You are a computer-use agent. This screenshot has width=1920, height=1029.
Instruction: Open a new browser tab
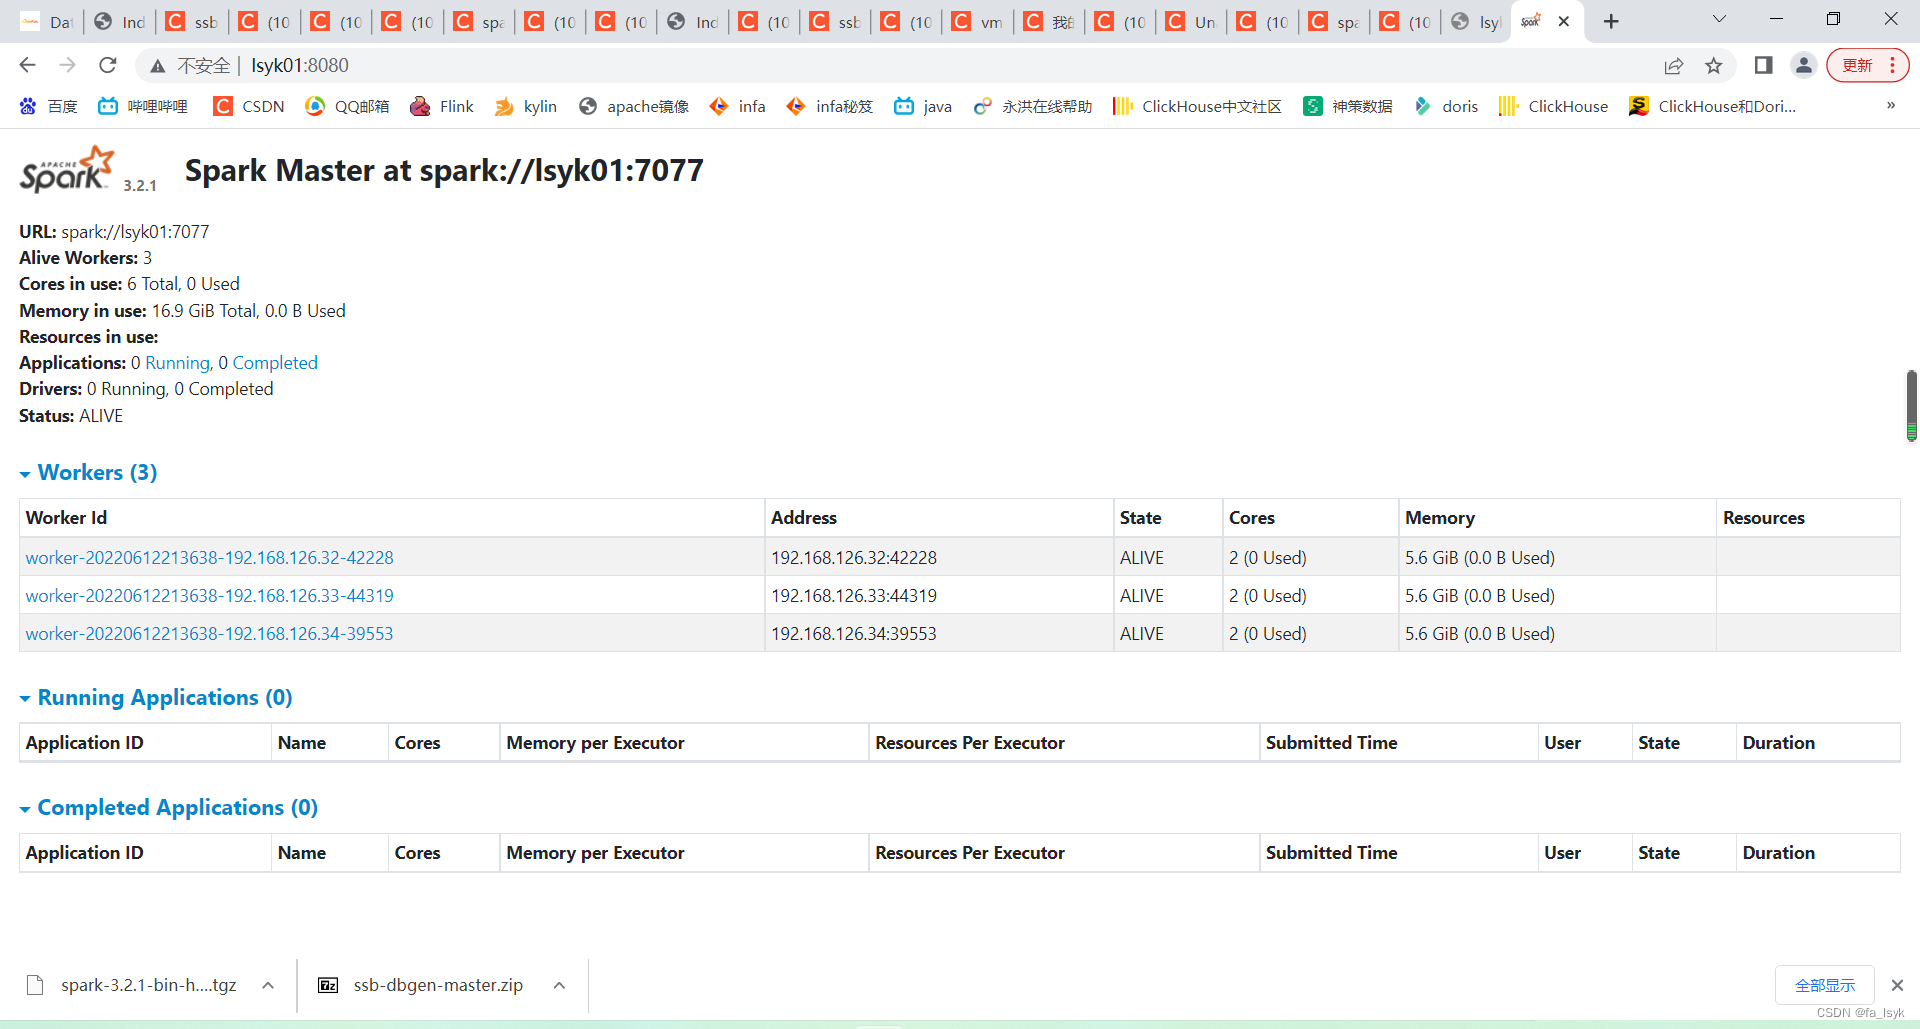tap(1610, 21)
